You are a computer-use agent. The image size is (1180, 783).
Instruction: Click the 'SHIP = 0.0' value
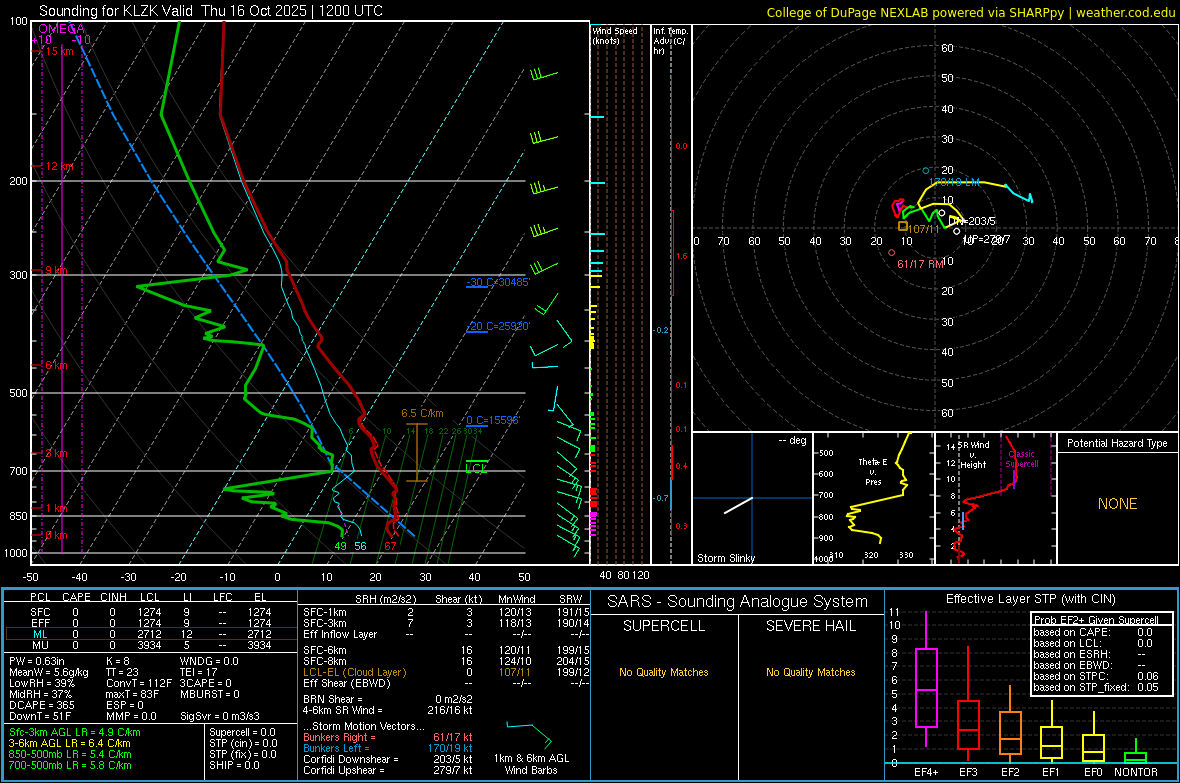coord(234,765)
